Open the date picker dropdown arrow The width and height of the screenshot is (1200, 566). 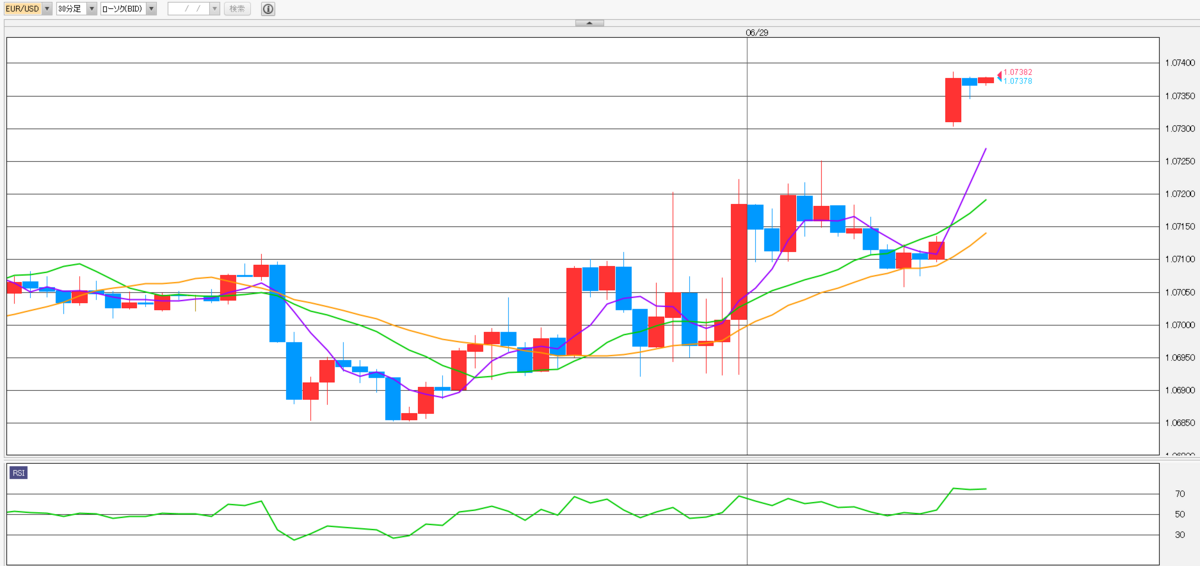pyautogui.click(x=214, y=8)
